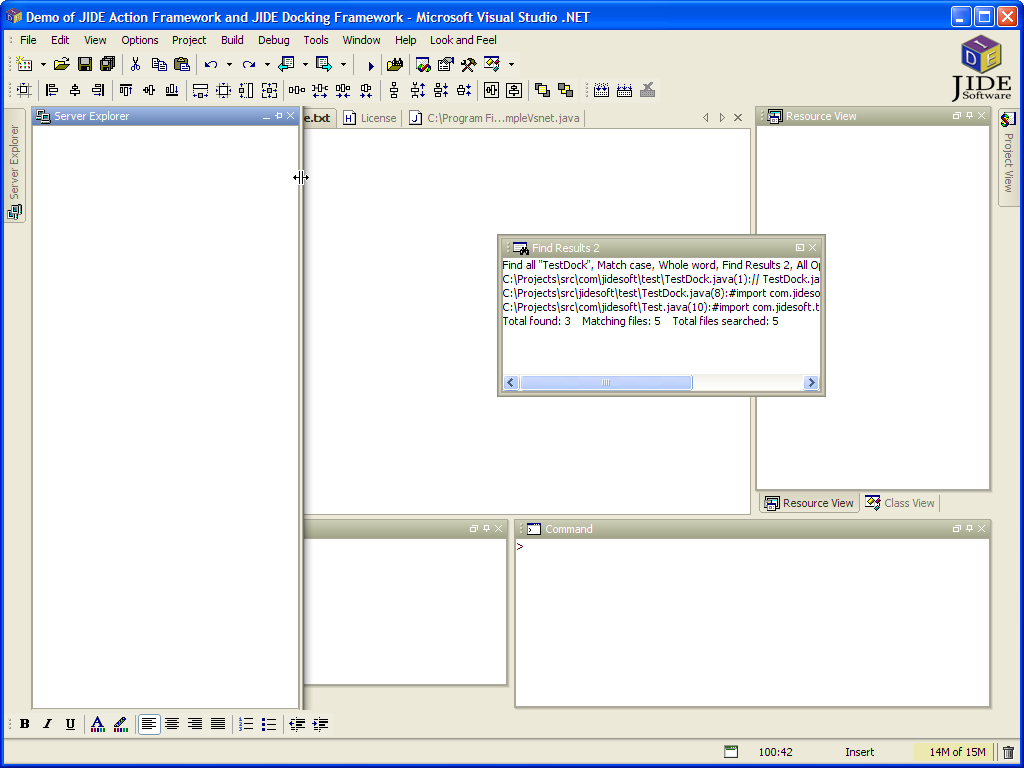1024x768 pixels.
Task: Open the Navigate Forward dropdown arrow
Action: [x=343, y=64]
